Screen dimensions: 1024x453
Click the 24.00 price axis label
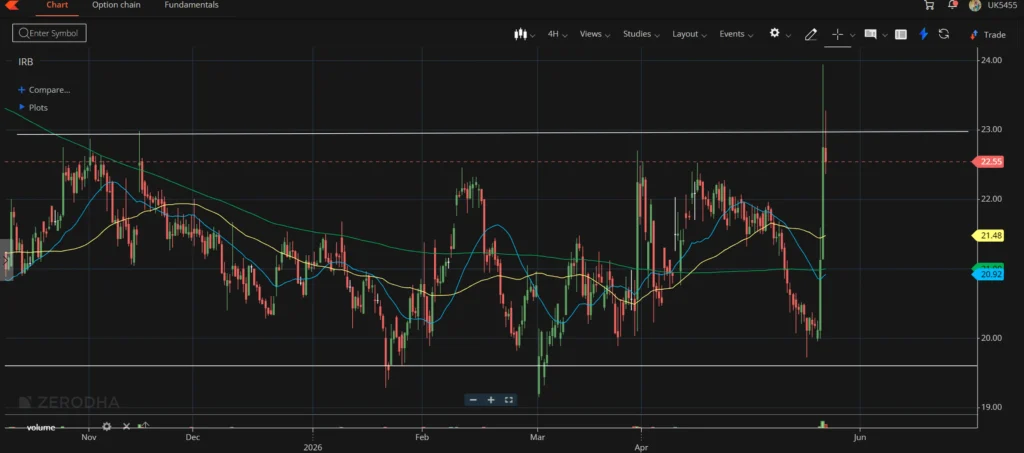[x=991, y=60]
